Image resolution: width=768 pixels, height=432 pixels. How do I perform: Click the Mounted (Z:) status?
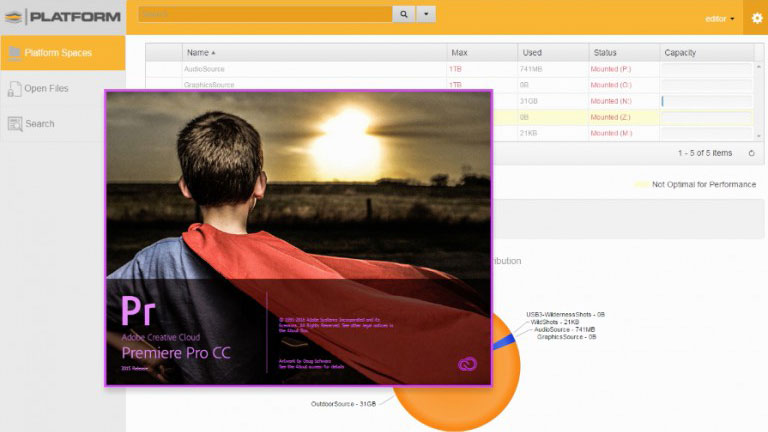[610, 117]
